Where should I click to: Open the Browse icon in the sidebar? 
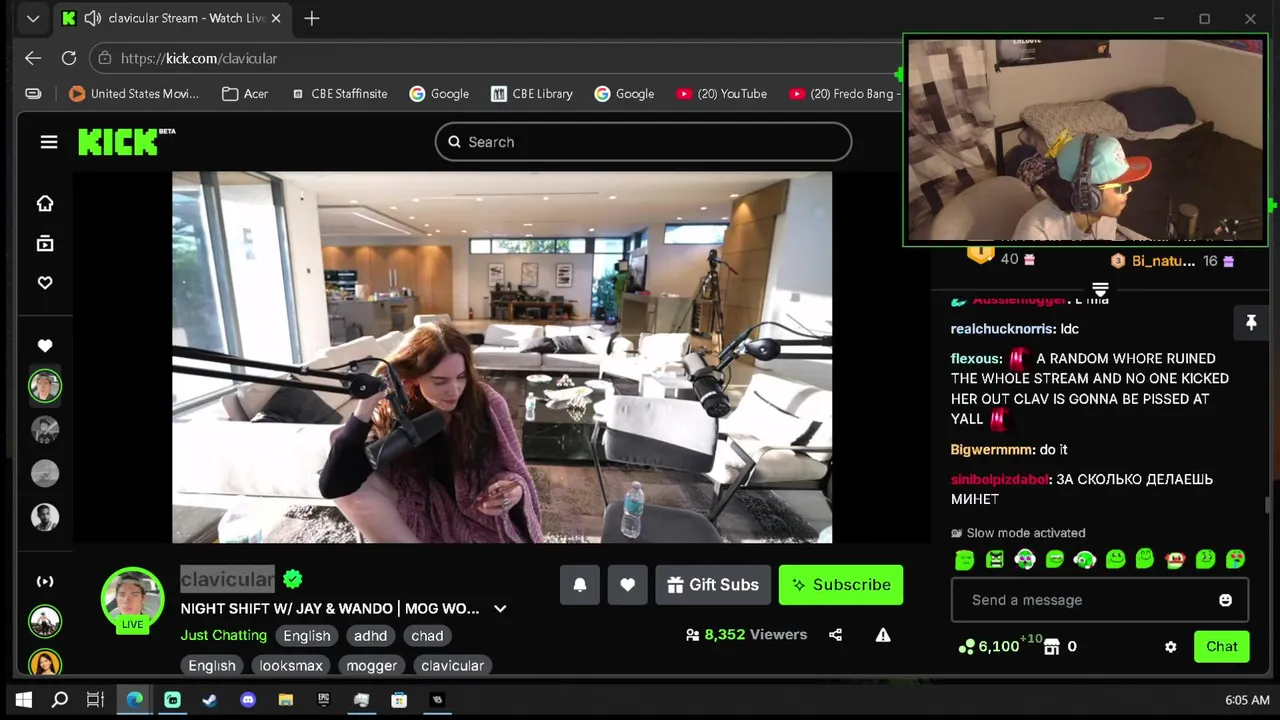pyautogui.click(x=45, y=243)
